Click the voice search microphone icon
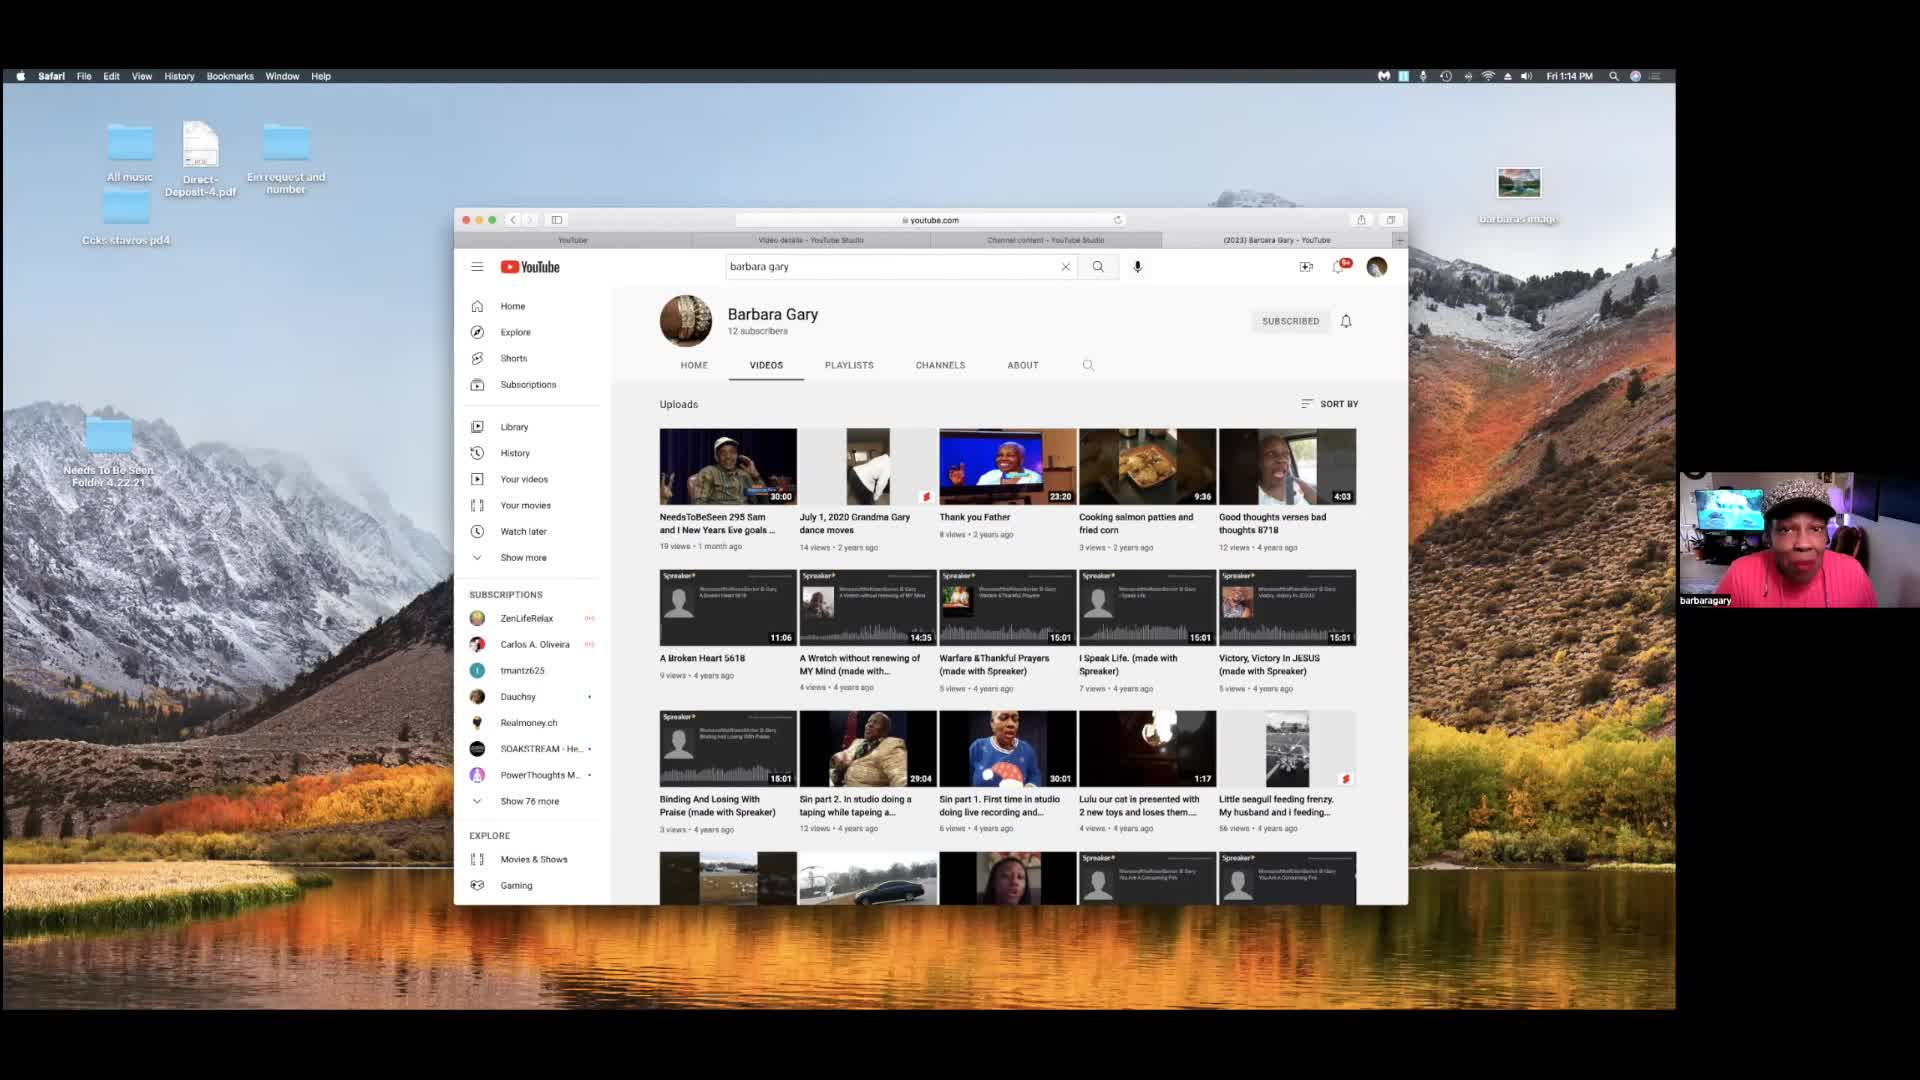Screen dimensions: 1920x1080 click(1137, 267)
